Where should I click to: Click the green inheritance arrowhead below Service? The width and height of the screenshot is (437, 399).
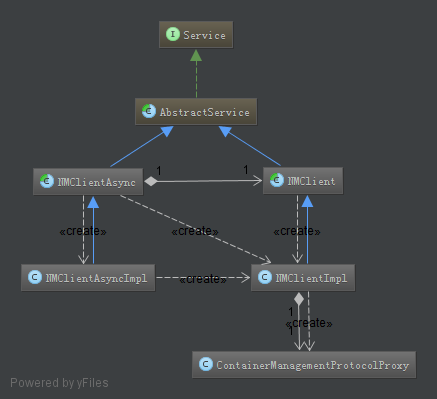tap(196, 55)
